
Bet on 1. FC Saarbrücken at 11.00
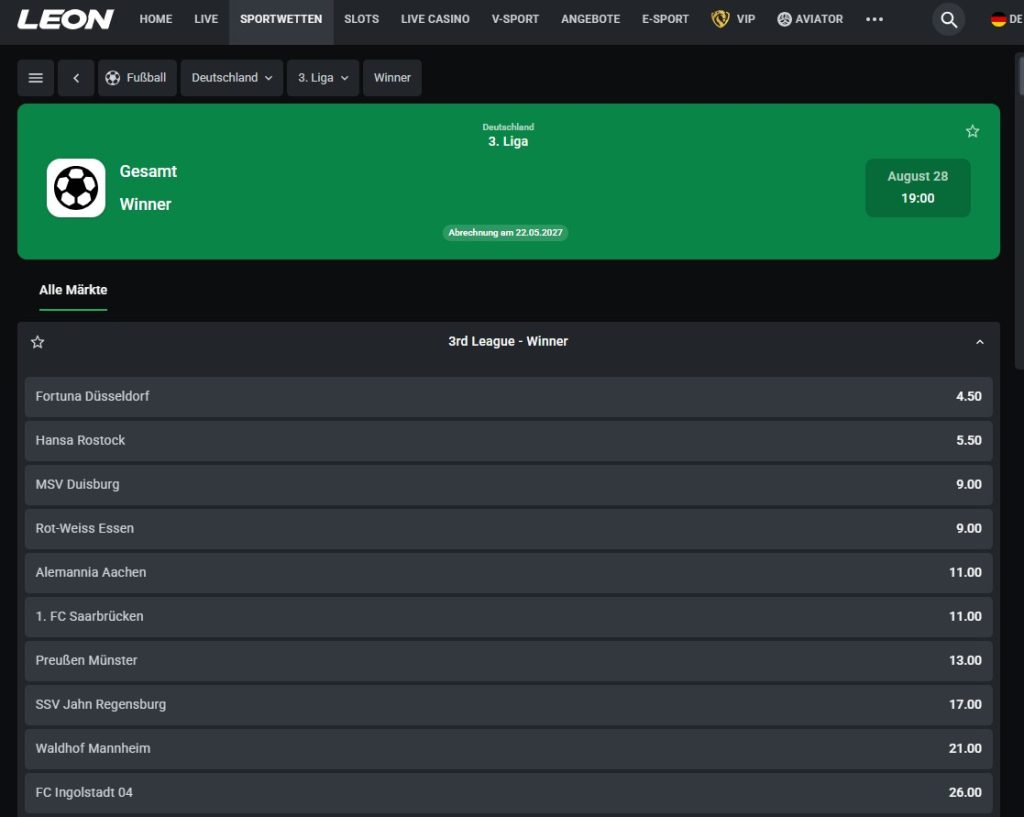509,617
